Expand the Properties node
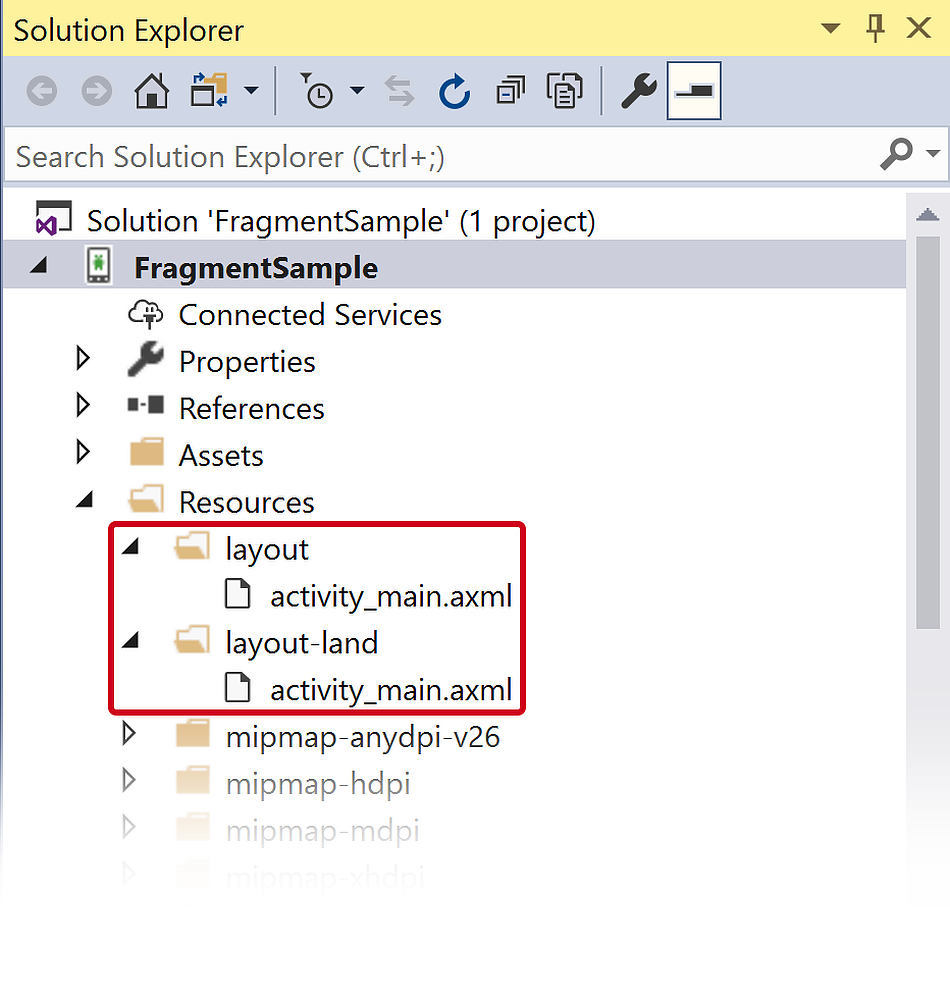 (x=84, y=360)
